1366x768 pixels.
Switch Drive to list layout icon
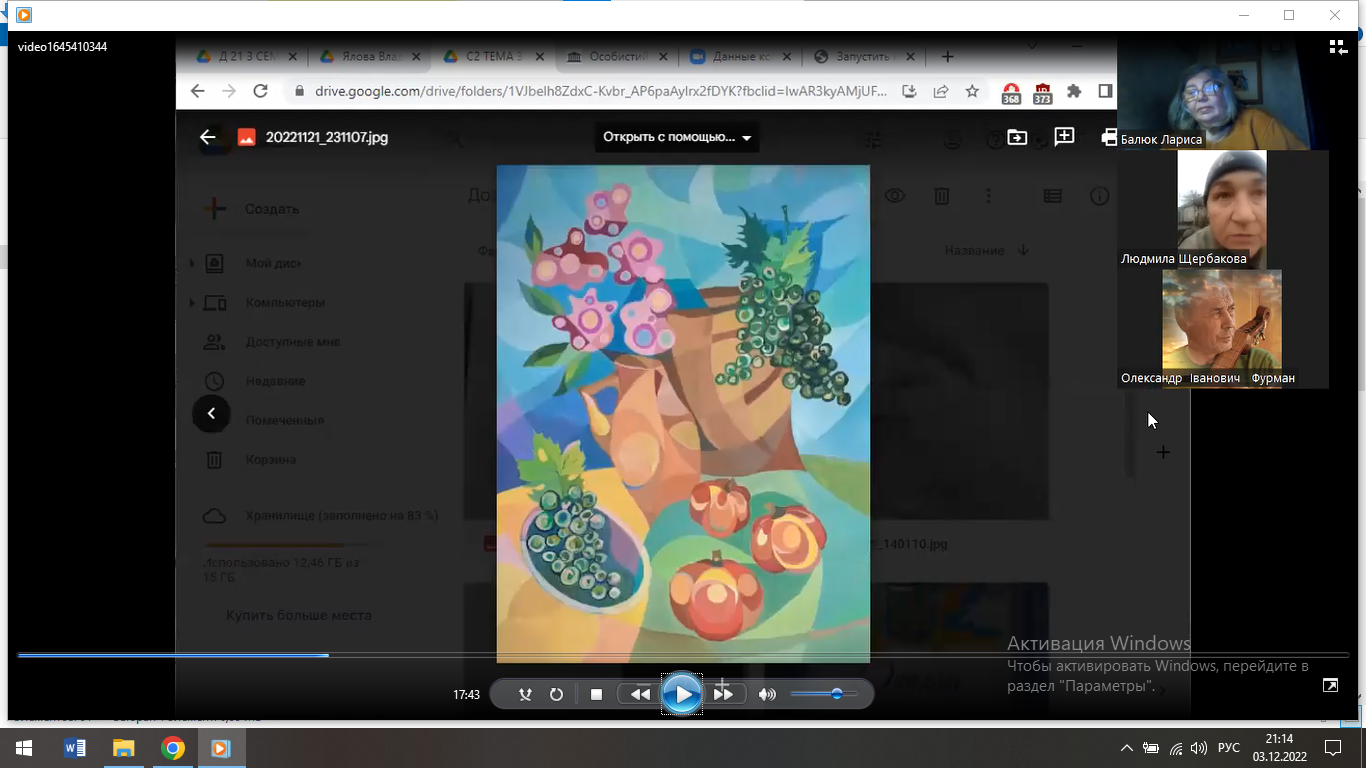(x=1052, y=196)
